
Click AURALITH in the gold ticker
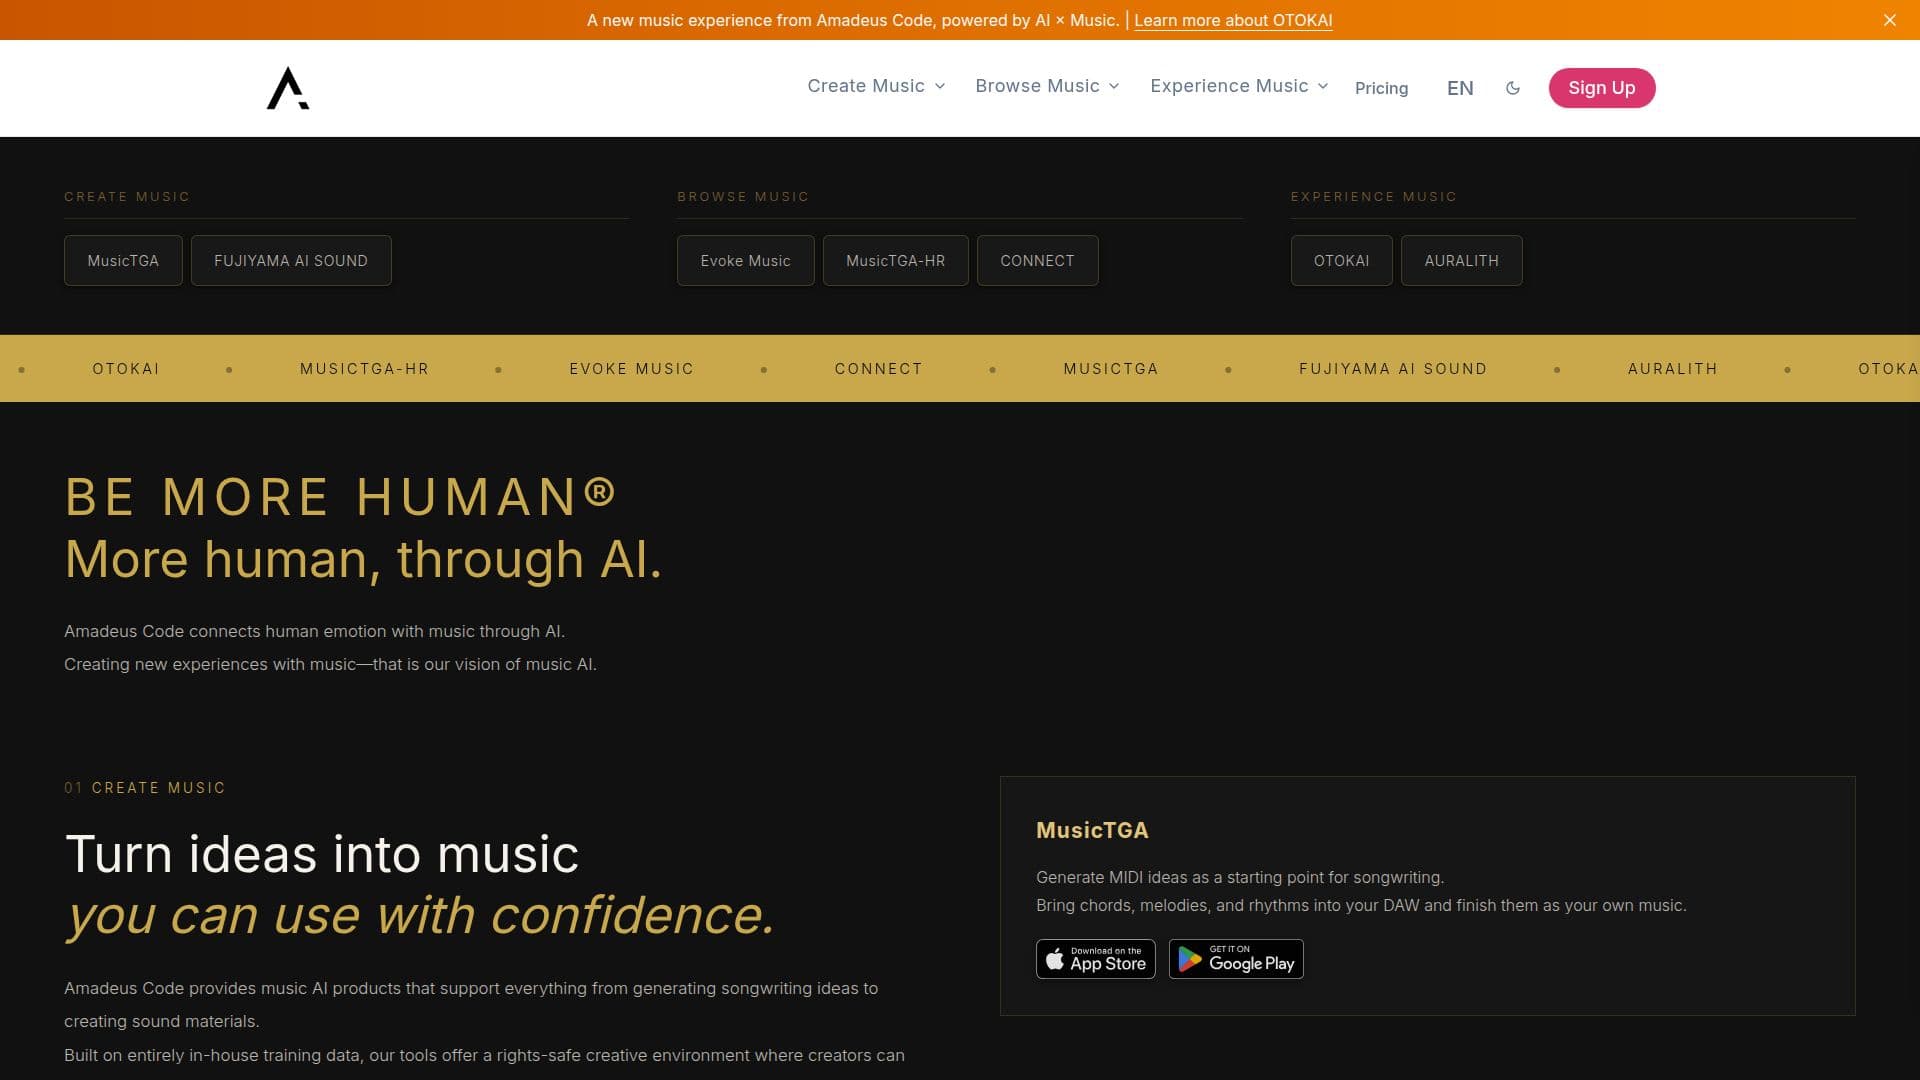1672,369
